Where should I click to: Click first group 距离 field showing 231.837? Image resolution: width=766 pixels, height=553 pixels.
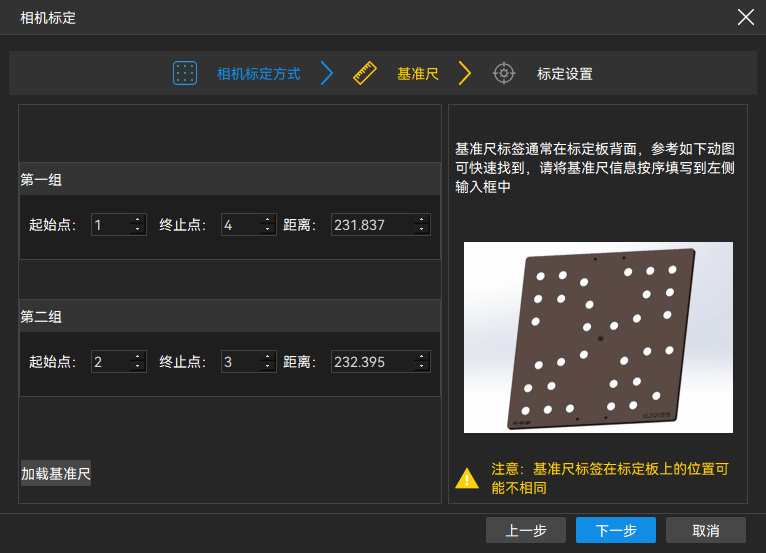(x=372, y=225)
